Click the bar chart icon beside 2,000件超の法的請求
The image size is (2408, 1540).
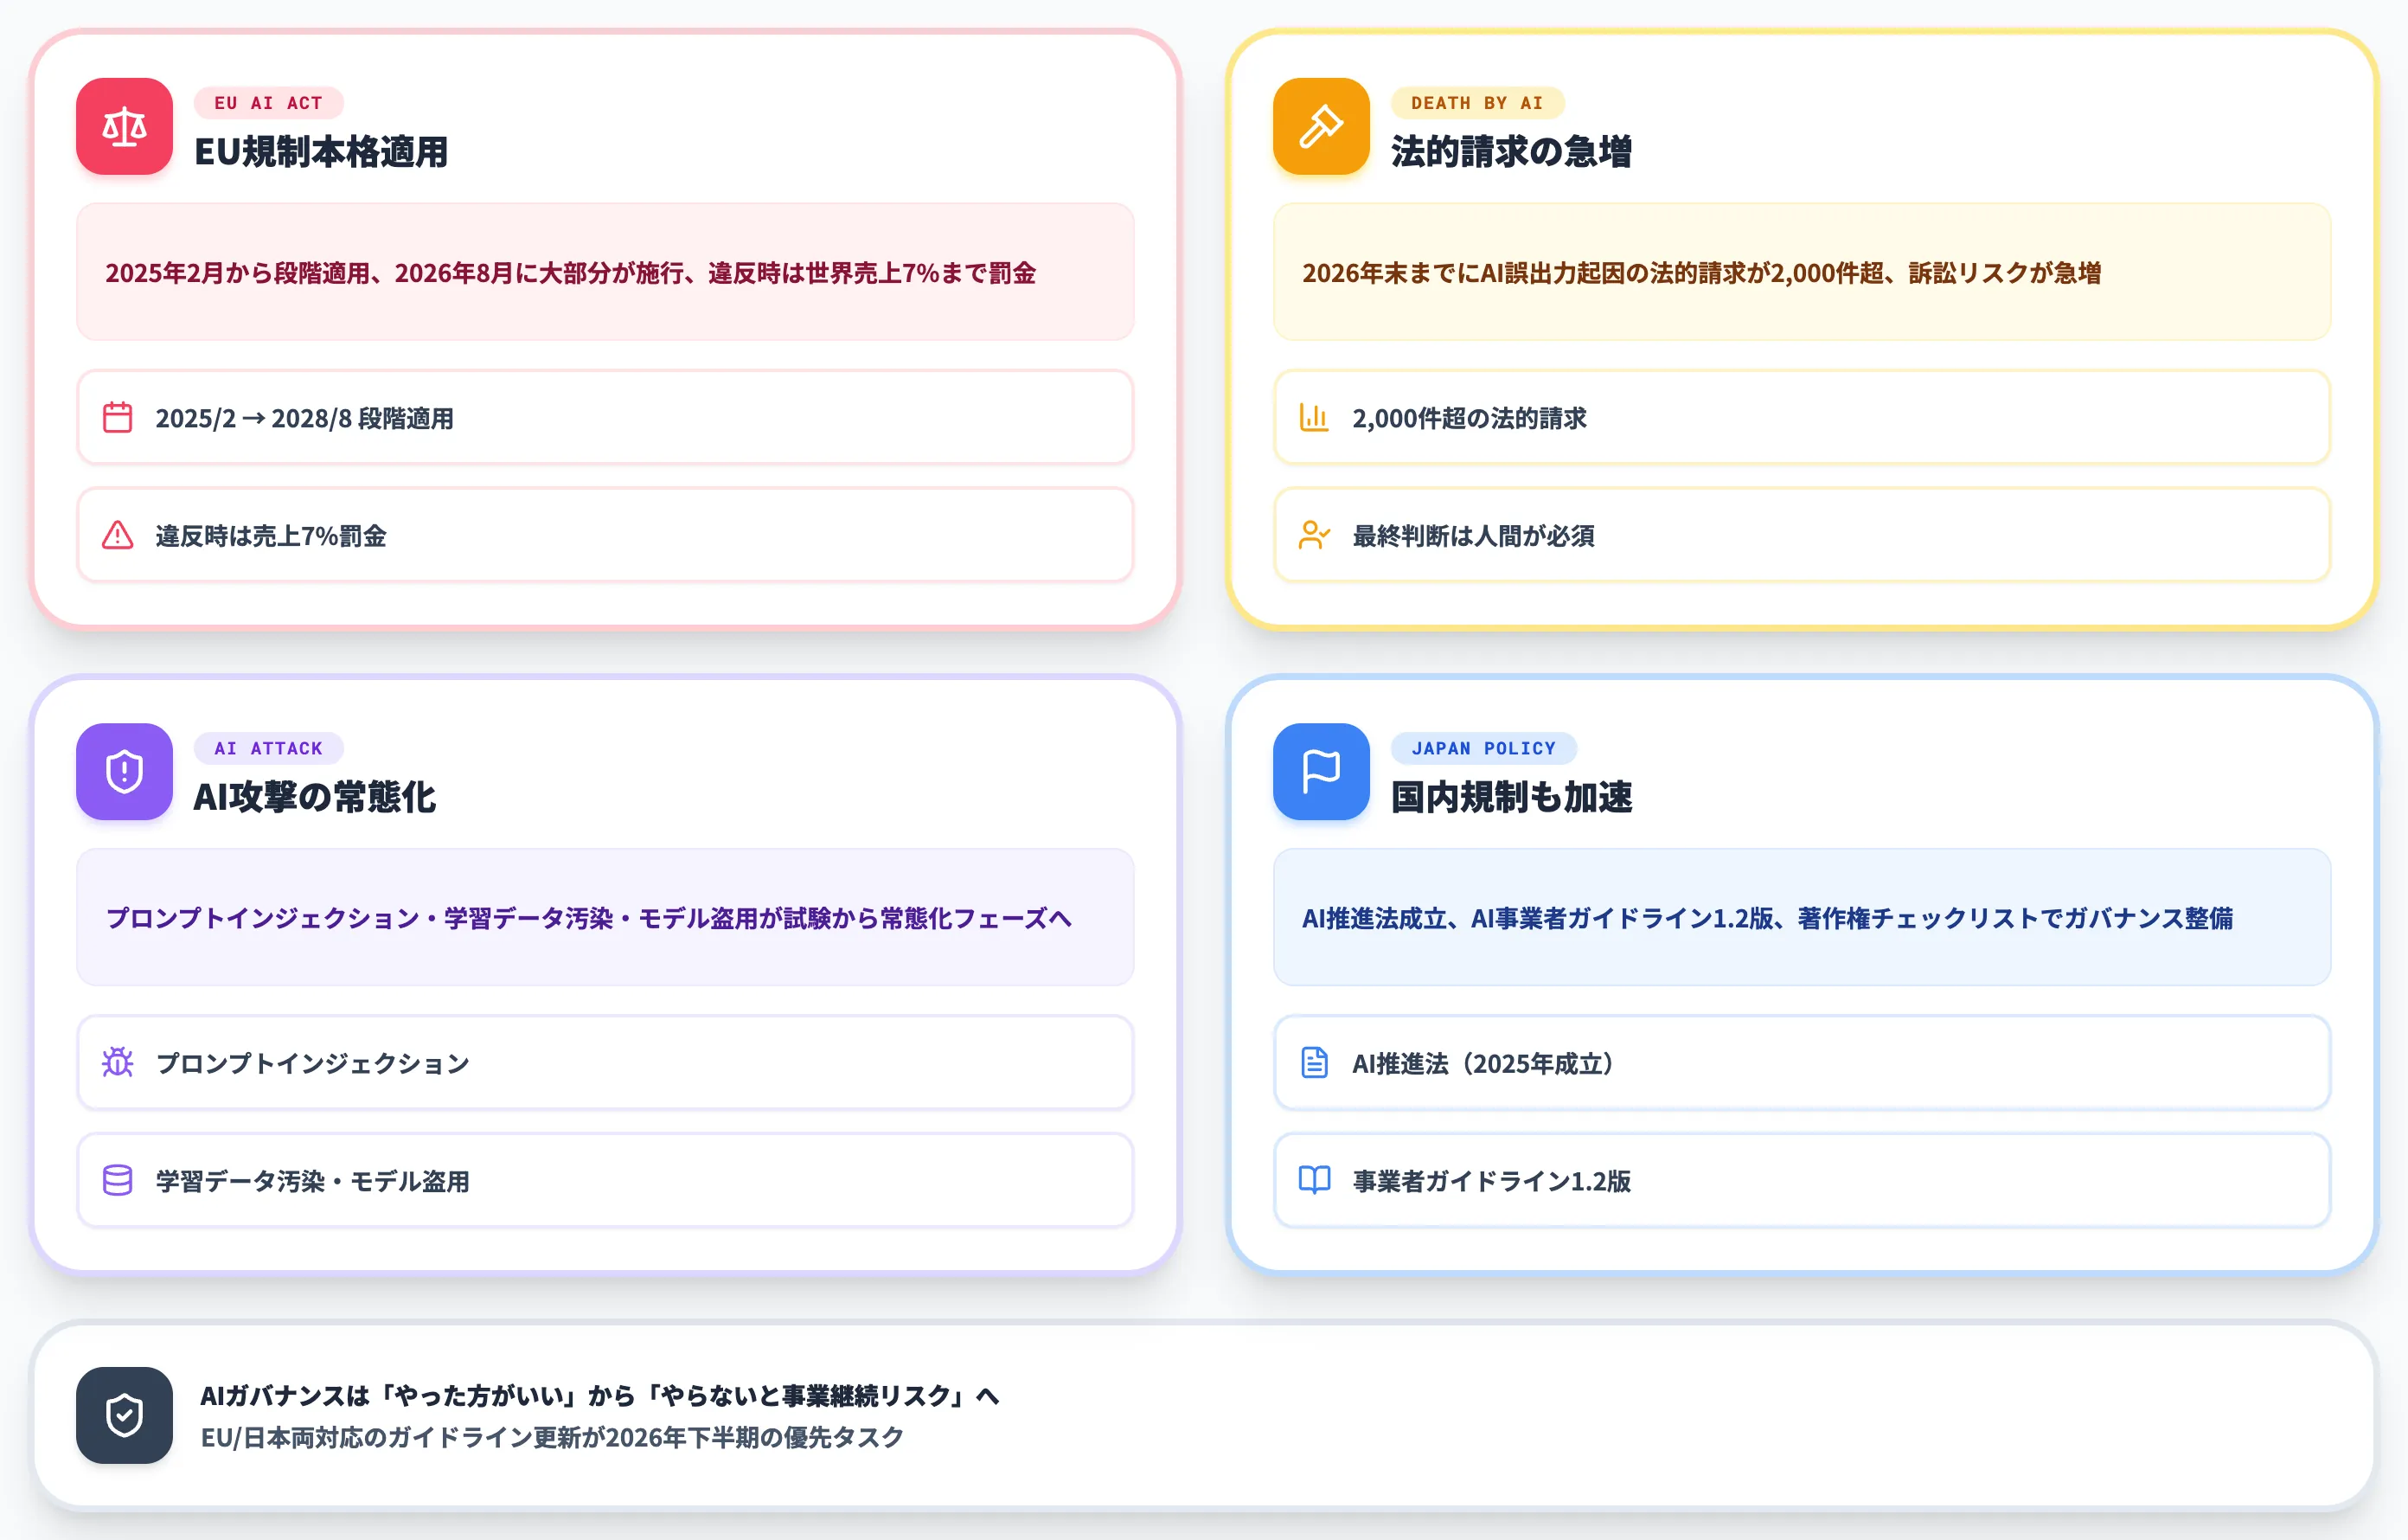(x=1314, y=417)
